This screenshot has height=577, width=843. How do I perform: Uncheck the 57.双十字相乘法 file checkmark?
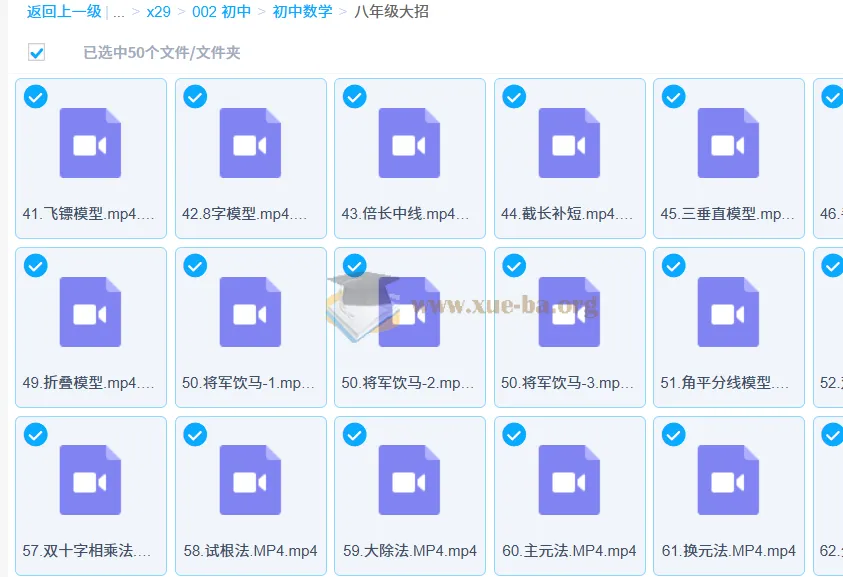tap(36, 434)
